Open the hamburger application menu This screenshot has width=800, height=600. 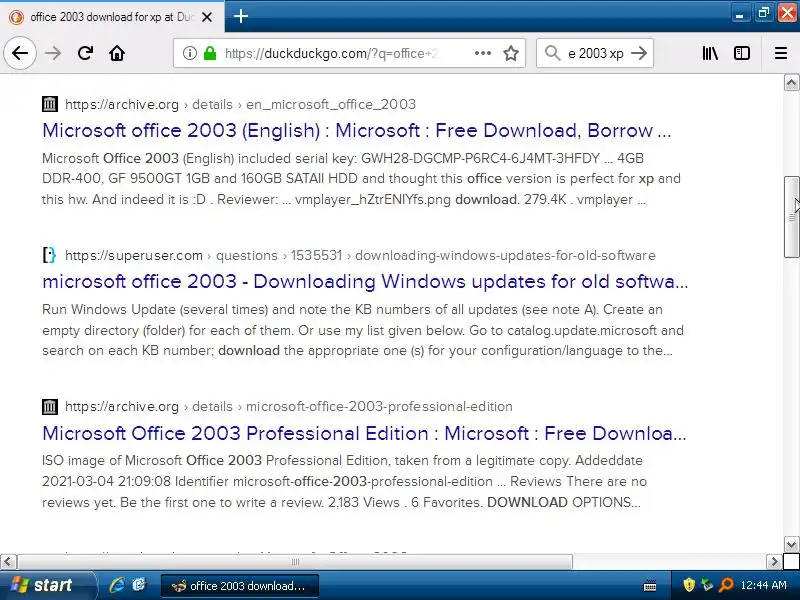pos(781,53)
